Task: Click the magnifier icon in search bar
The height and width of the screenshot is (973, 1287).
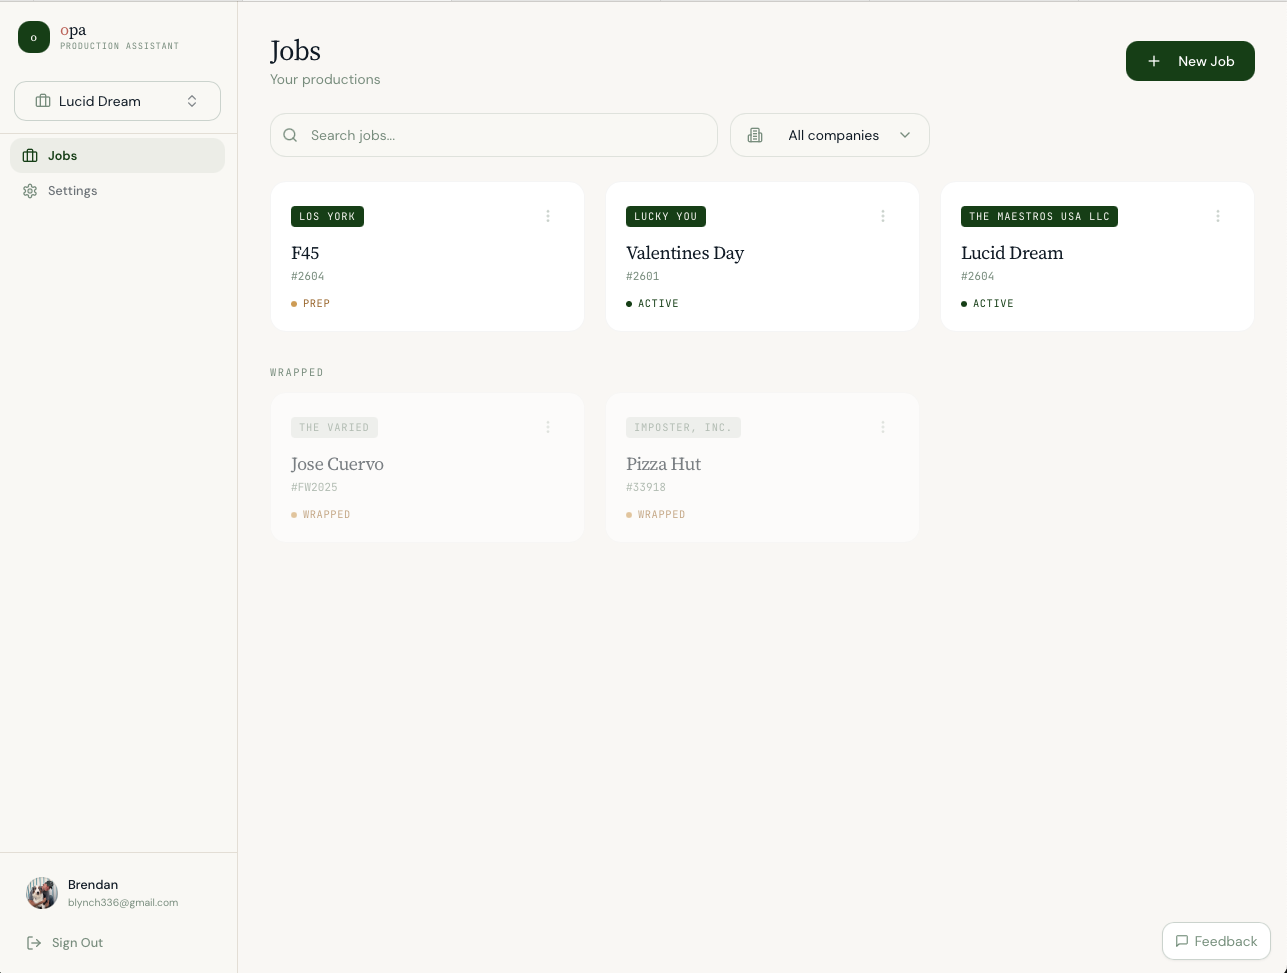Action: tap(290, 135)
